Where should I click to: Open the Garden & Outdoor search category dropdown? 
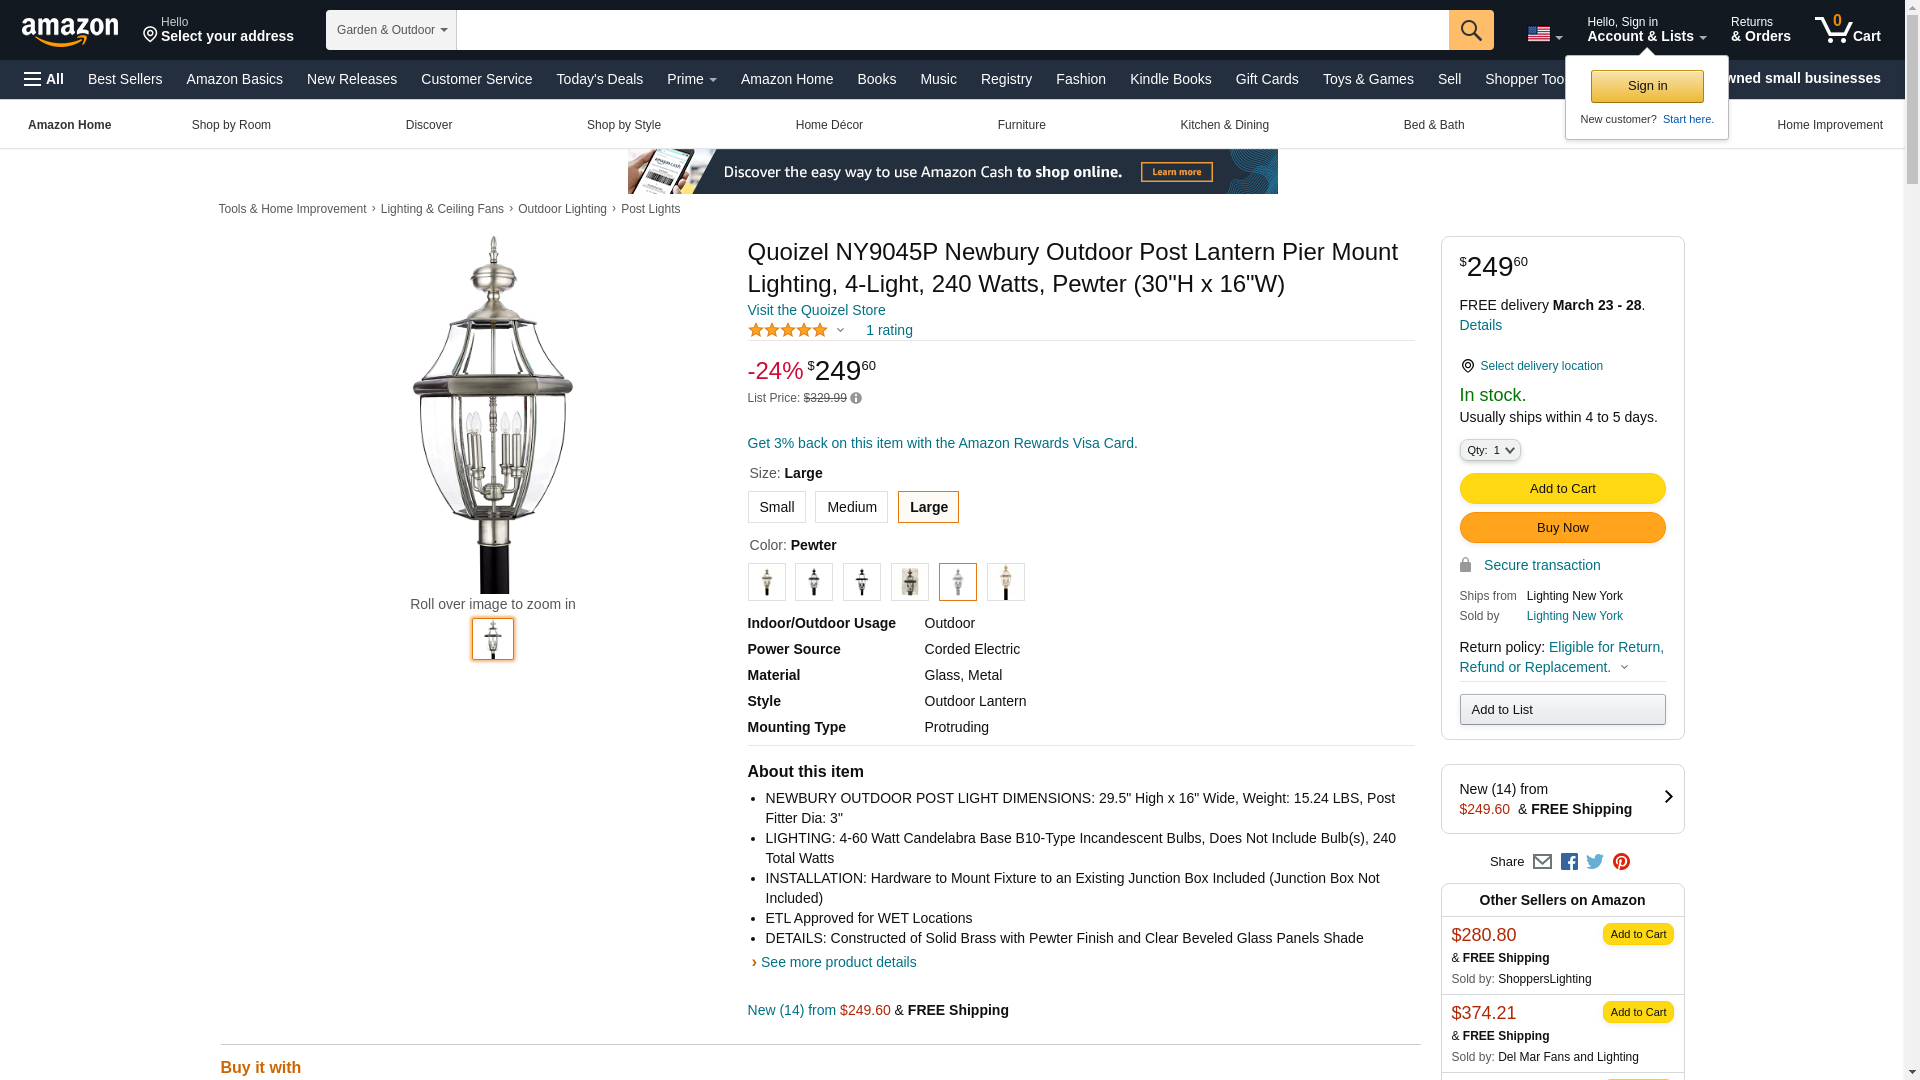tap(391, 30)
